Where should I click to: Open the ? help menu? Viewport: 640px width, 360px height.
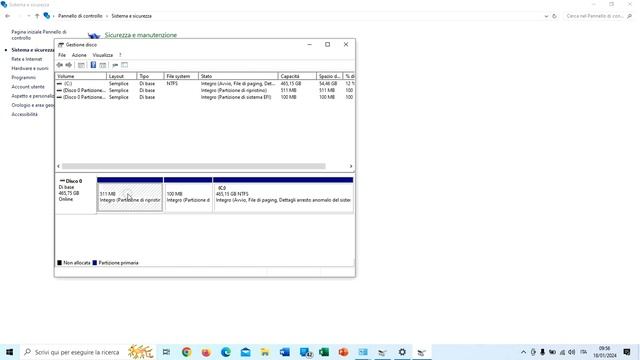click(x=120, y=55)
